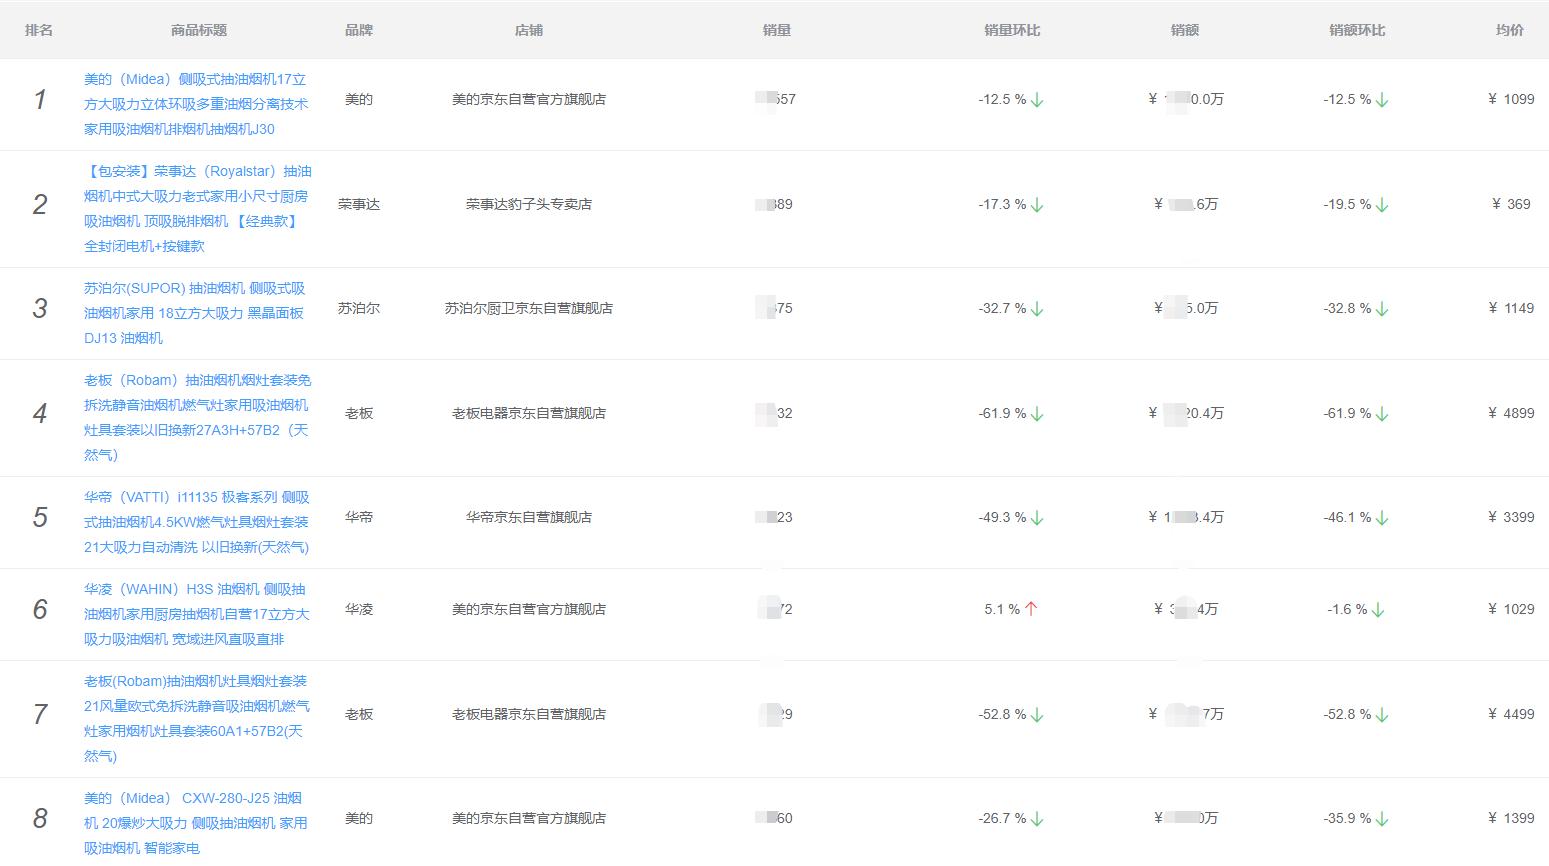Click the down arrow beside -1.6% for 华凌
The width and height of the screenshot is (1549, 866).
(1380, 608)
